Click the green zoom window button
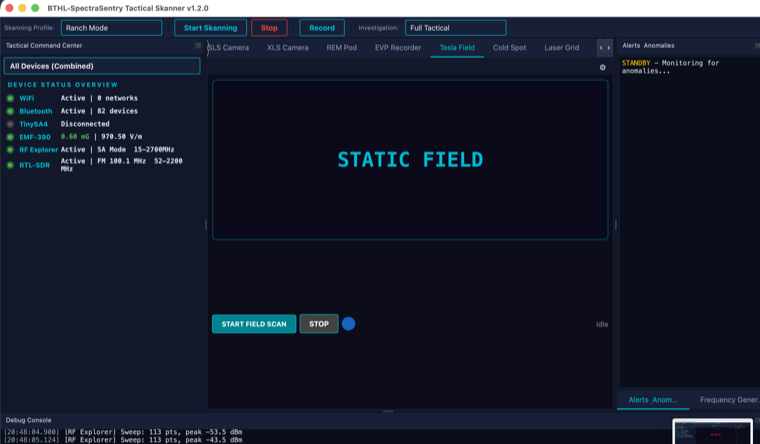Image resolution: width=760 pixels, height=444 pixels. pyautogui.click(x=35, y=8)
